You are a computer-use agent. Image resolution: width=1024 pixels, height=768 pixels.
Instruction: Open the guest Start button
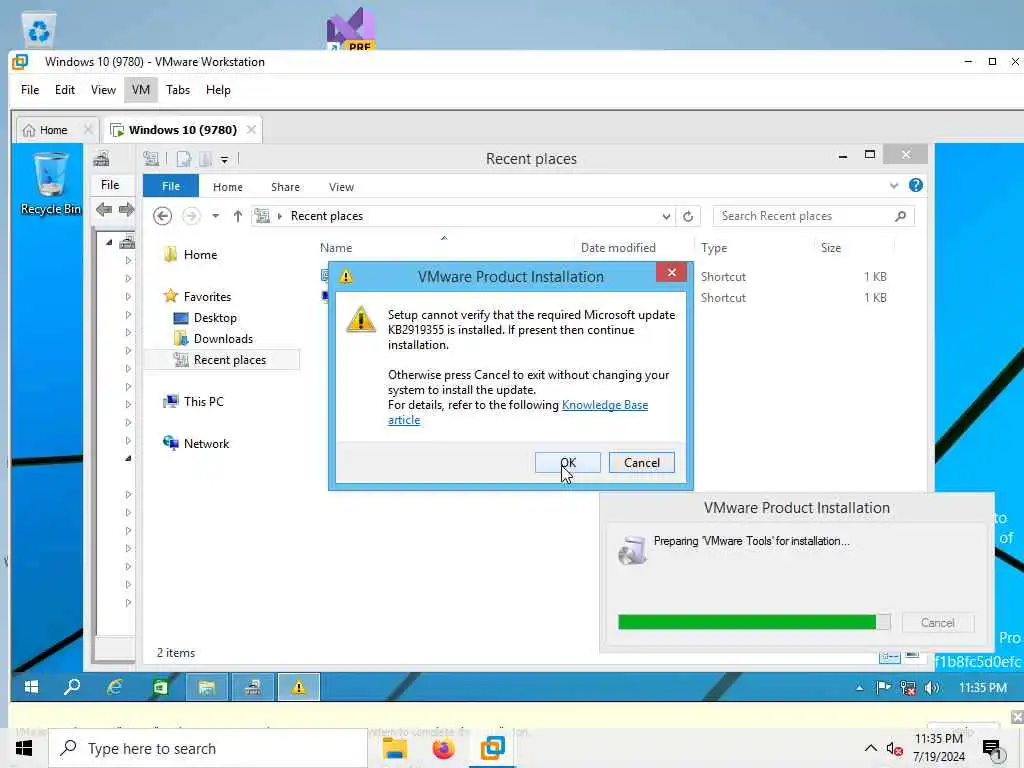(x=31, y=687)
